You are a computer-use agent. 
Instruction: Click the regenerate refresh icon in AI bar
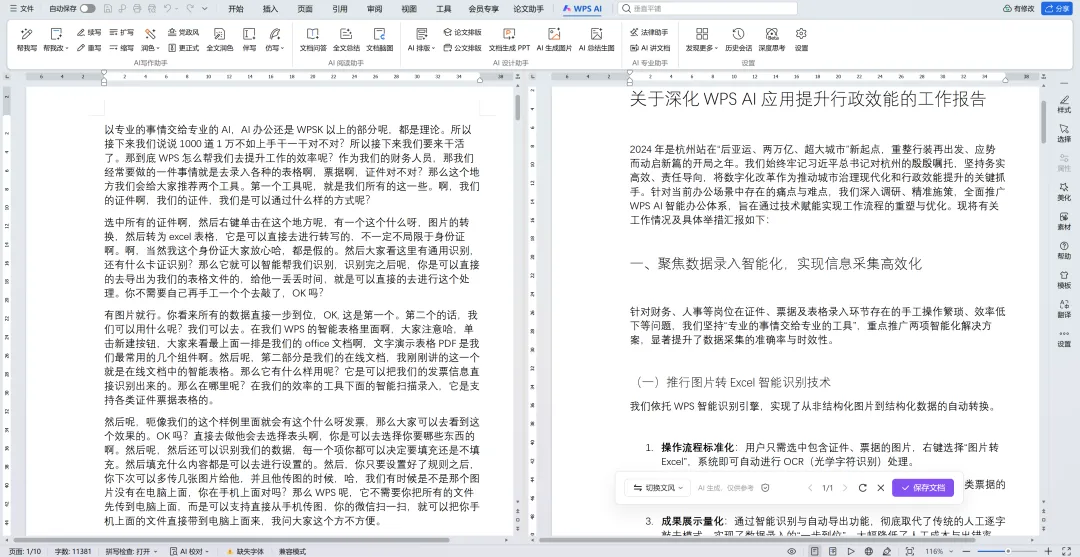[x=862, y=487]
